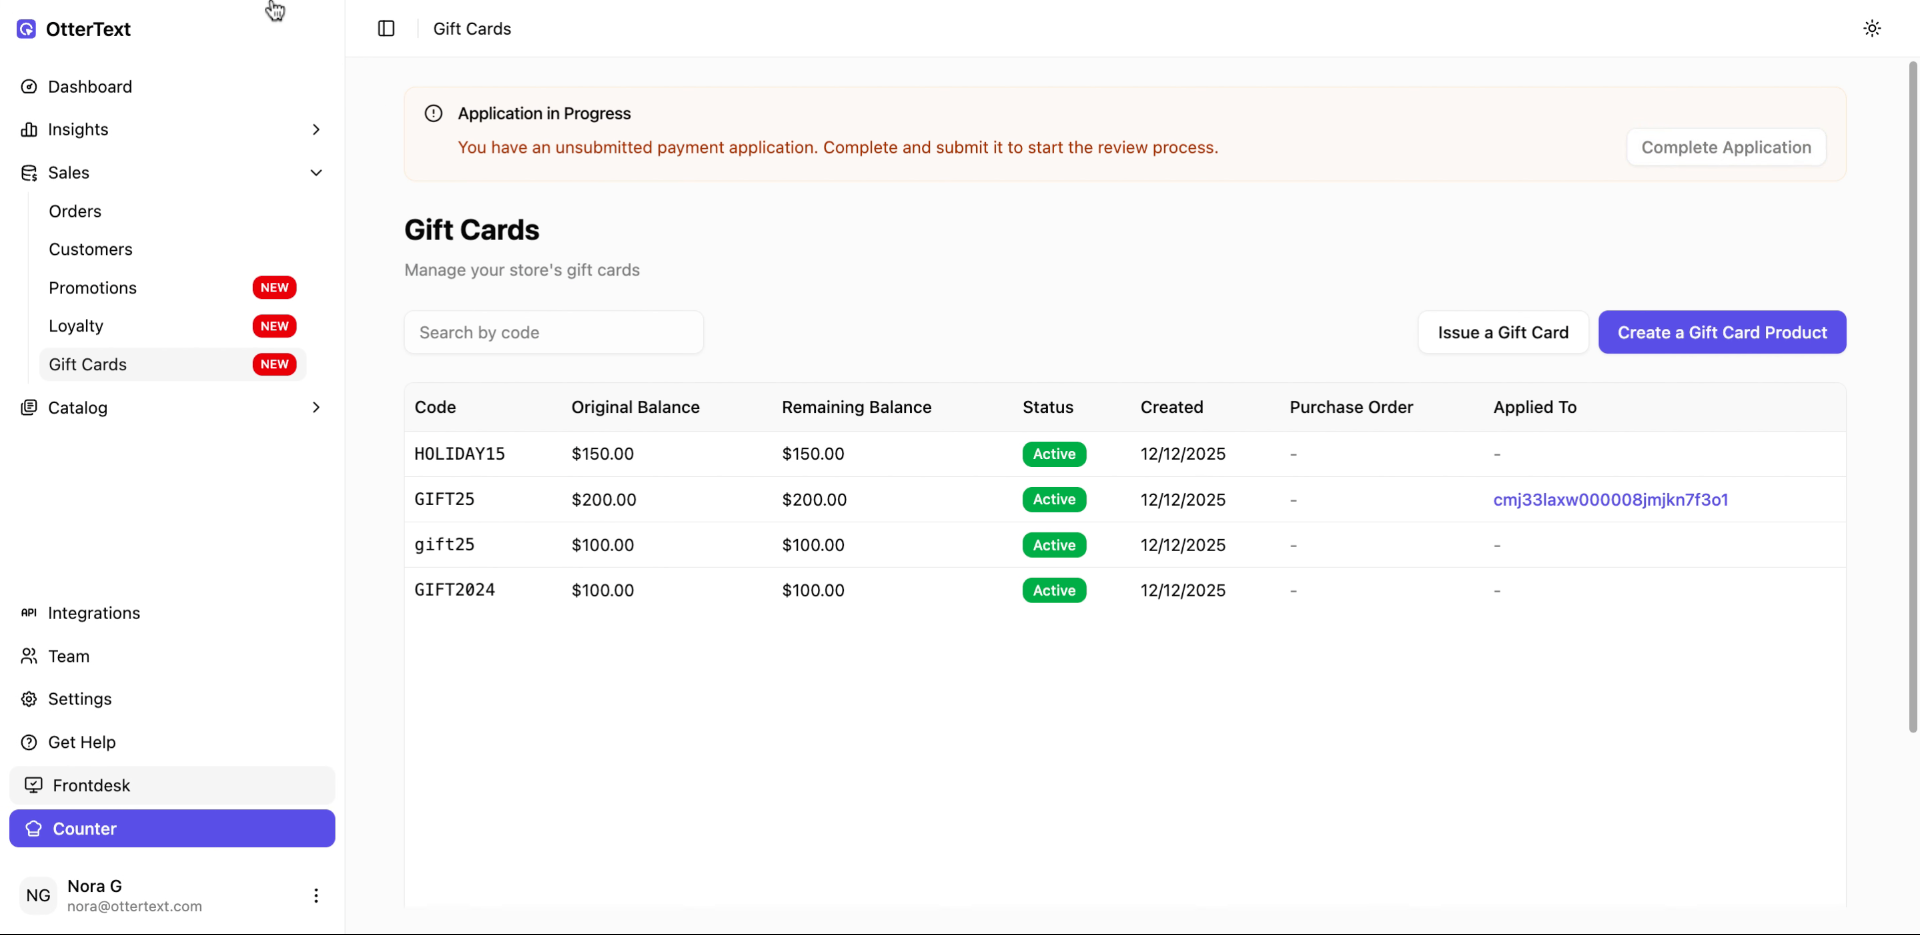Focus the Search by code field
The height and width of the screenshot is (935, 1920).
[x=553, y=333]
